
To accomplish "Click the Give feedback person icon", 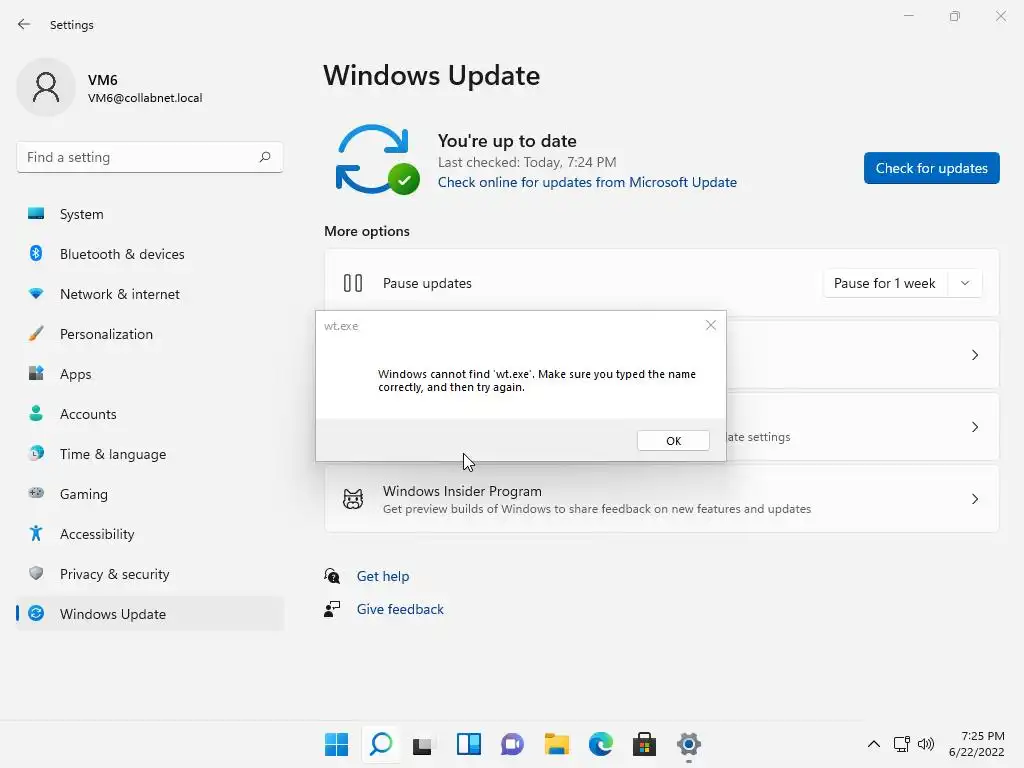I will [332, 609].
